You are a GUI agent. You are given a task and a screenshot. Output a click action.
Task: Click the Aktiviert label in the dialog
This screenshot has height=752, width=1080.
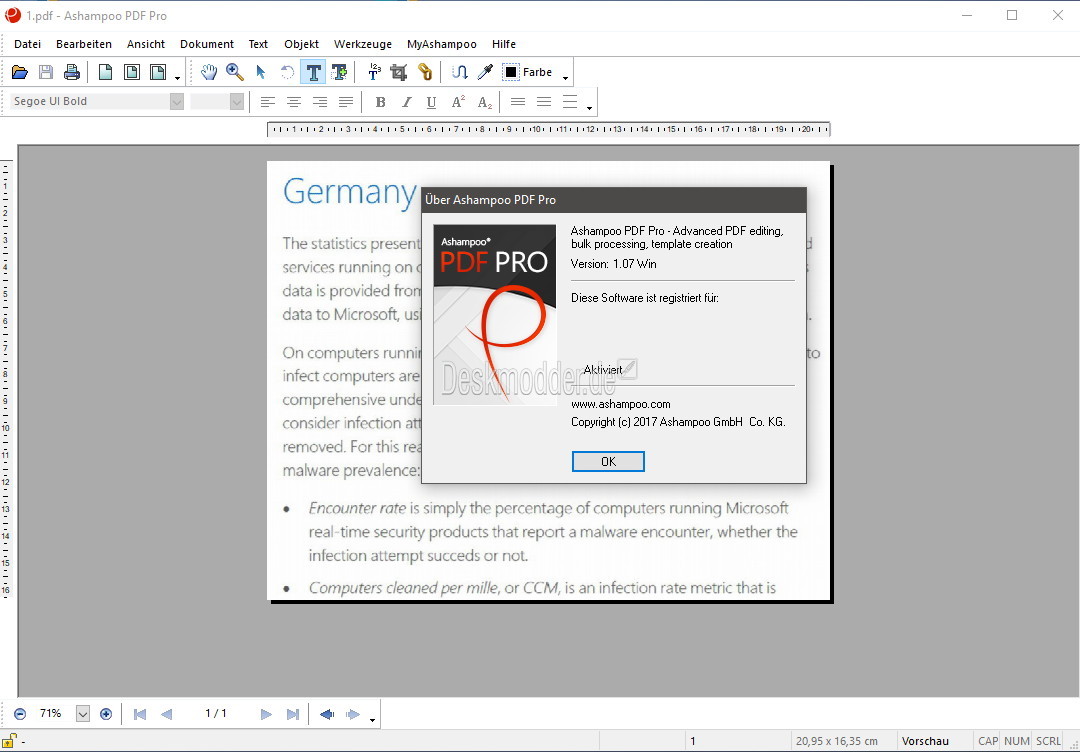click(x=603, y=370)
